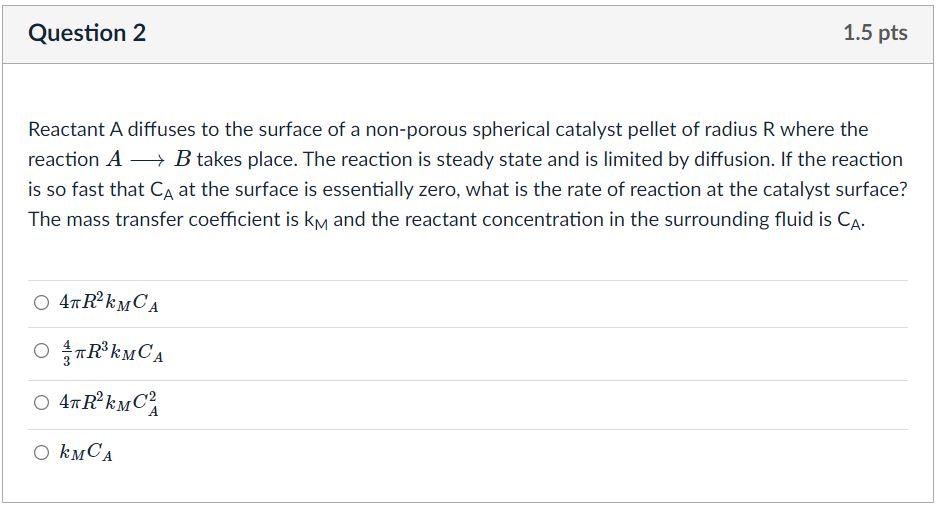Select the 4πR²k_MC_A answer radio button
This screenshot has height=509, width=940.
click(x=41, y=303)
